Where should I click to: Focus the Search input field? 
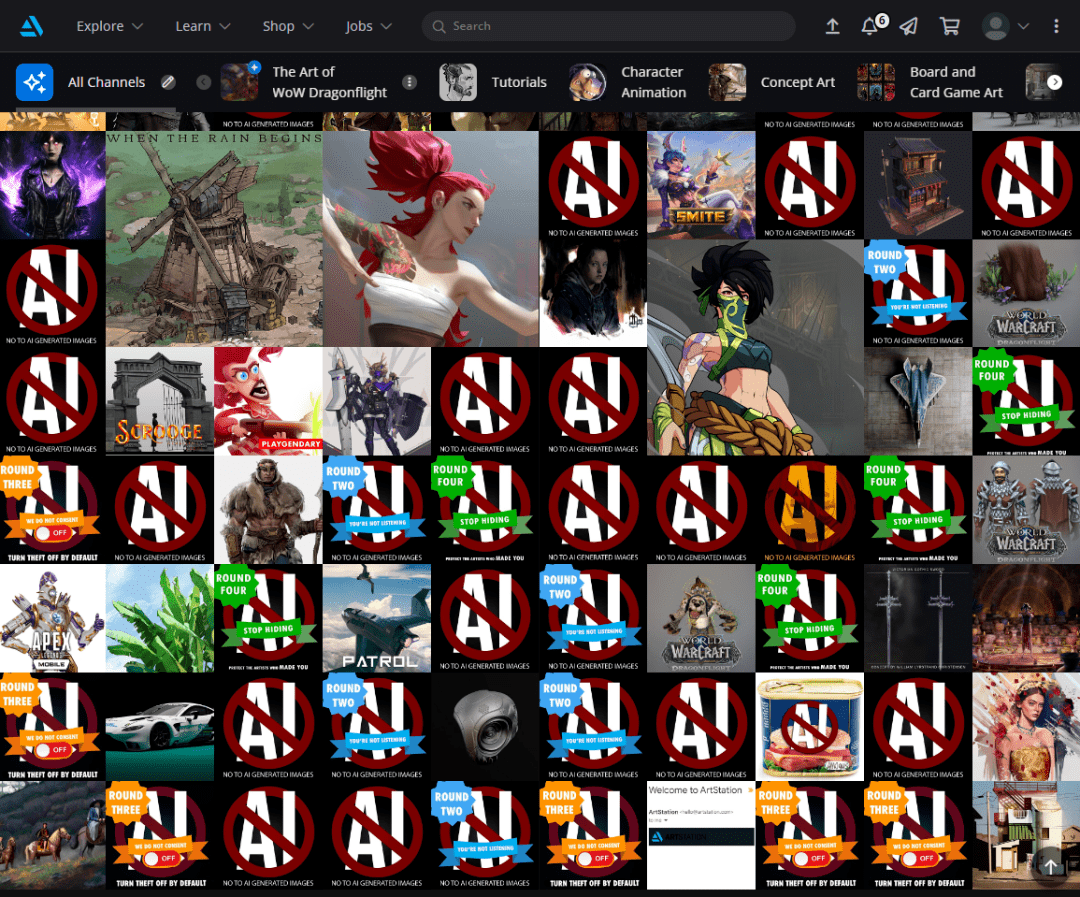point(608,26)
